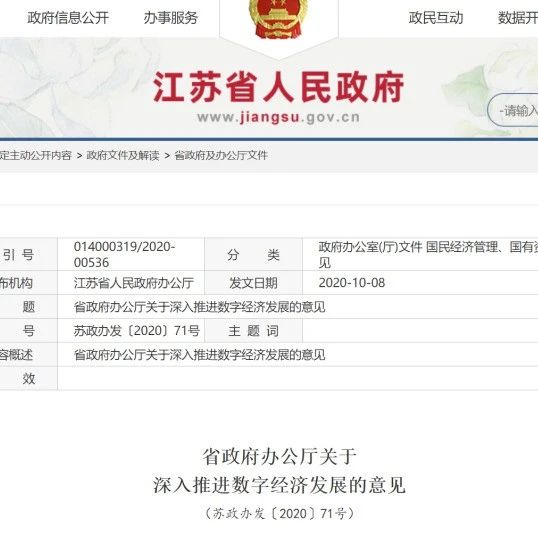Click the document number 苏政办发〔2020〕71号 cell
This screenshot has height=540, width=538.
(x=131, y=331)
